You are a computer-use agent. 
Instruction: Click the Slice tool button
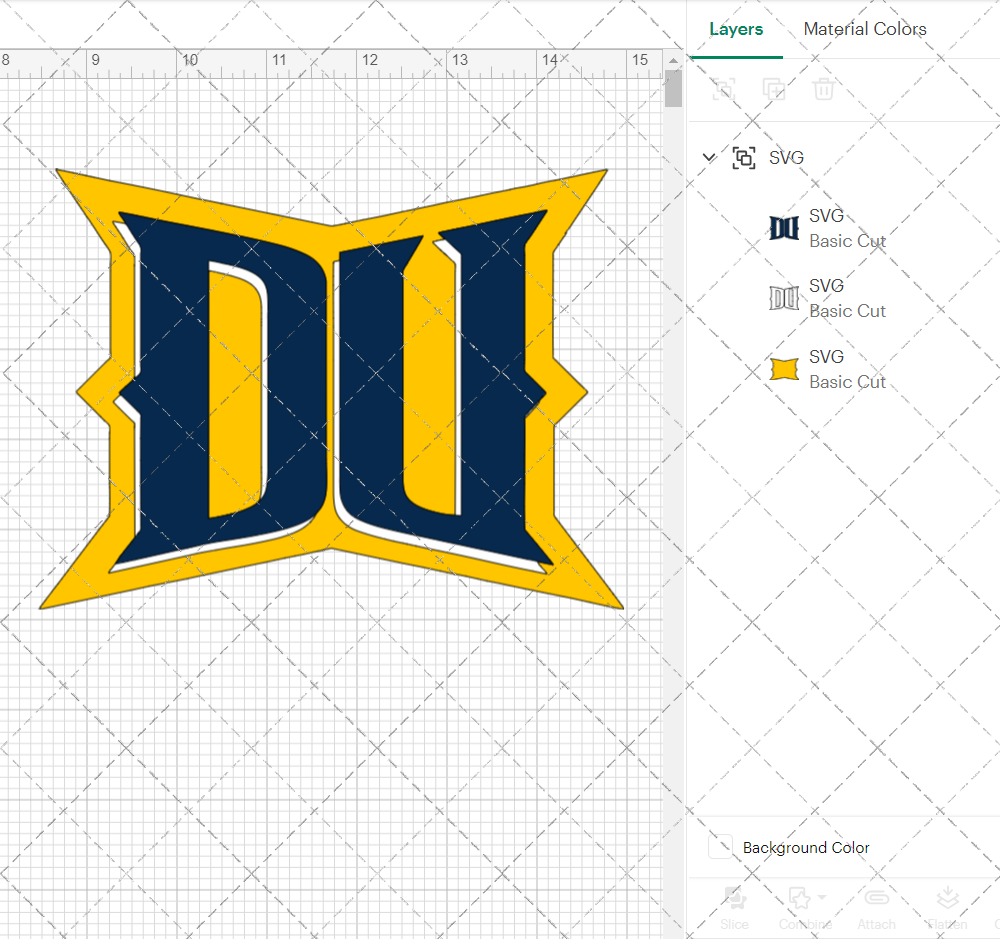[x=735, y=908]
